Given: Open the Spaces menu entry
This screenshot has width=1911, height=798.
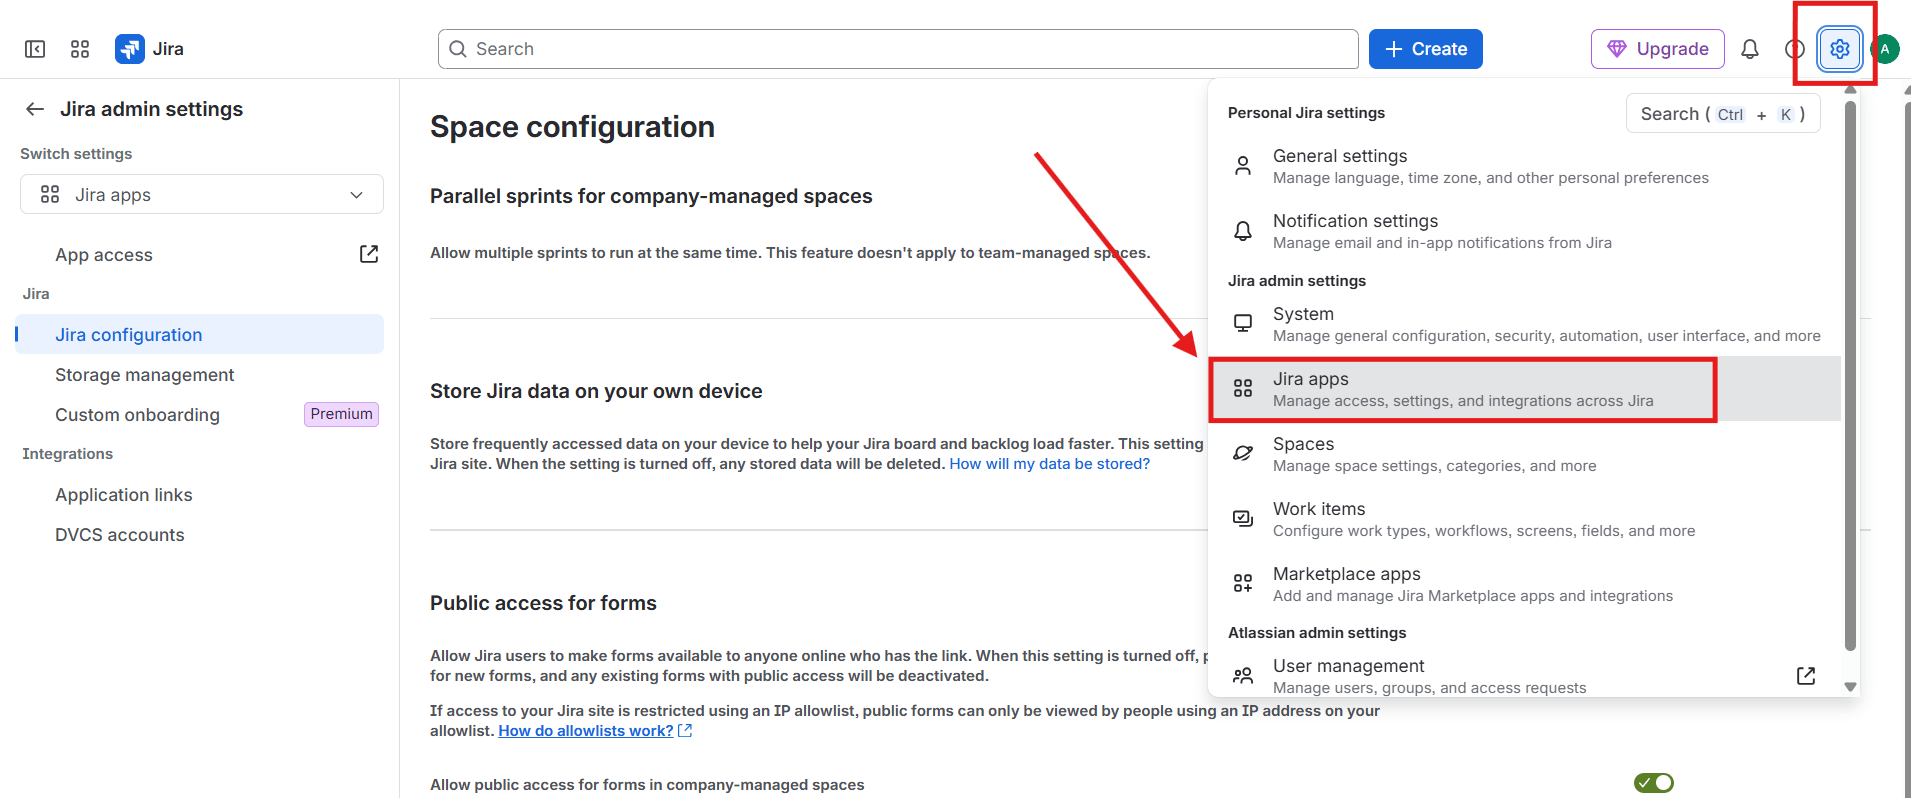Looking at the screenshot, I should (1524, 454).
